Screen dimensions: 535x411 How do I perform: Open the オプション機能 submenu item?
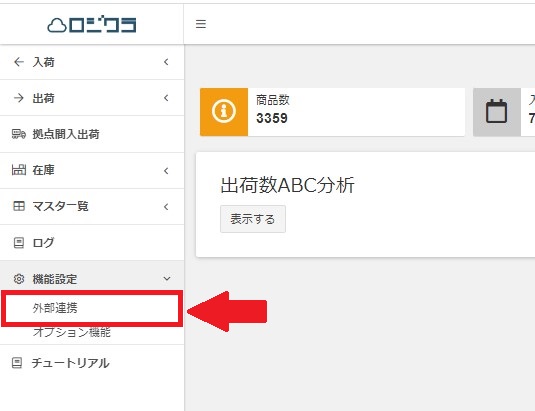pyautogui.click(x=72, y=332)
